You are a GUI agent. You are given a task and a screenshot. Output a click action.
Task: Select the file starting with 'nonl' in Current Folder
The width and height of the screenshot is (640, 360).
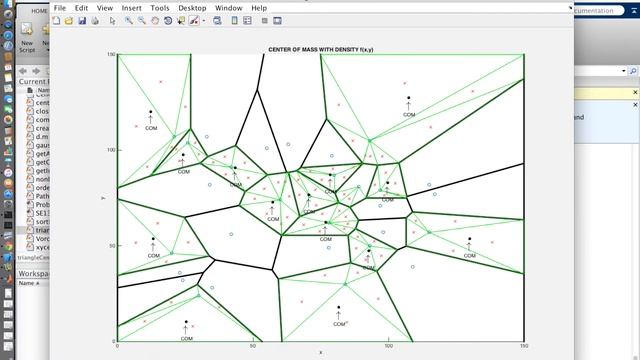click(x=38, y=179)
